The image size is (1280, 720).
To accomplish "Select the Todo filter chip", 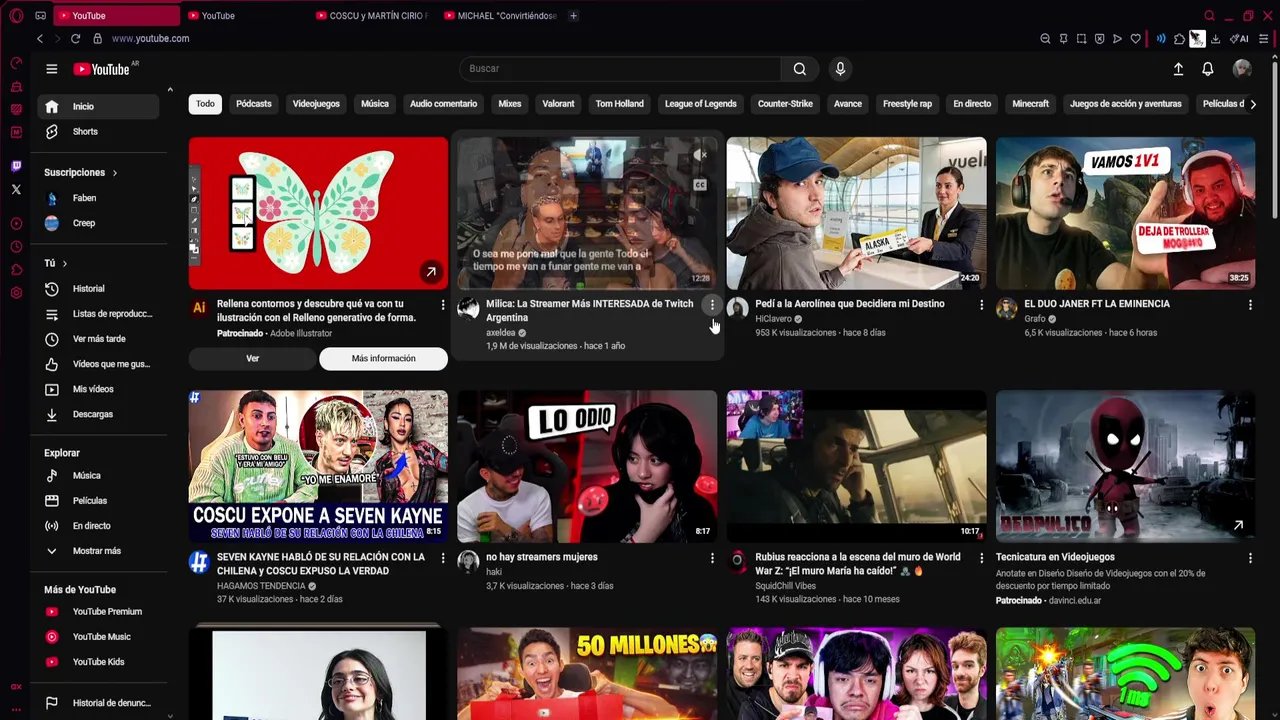I will click(x=205, y=104).
